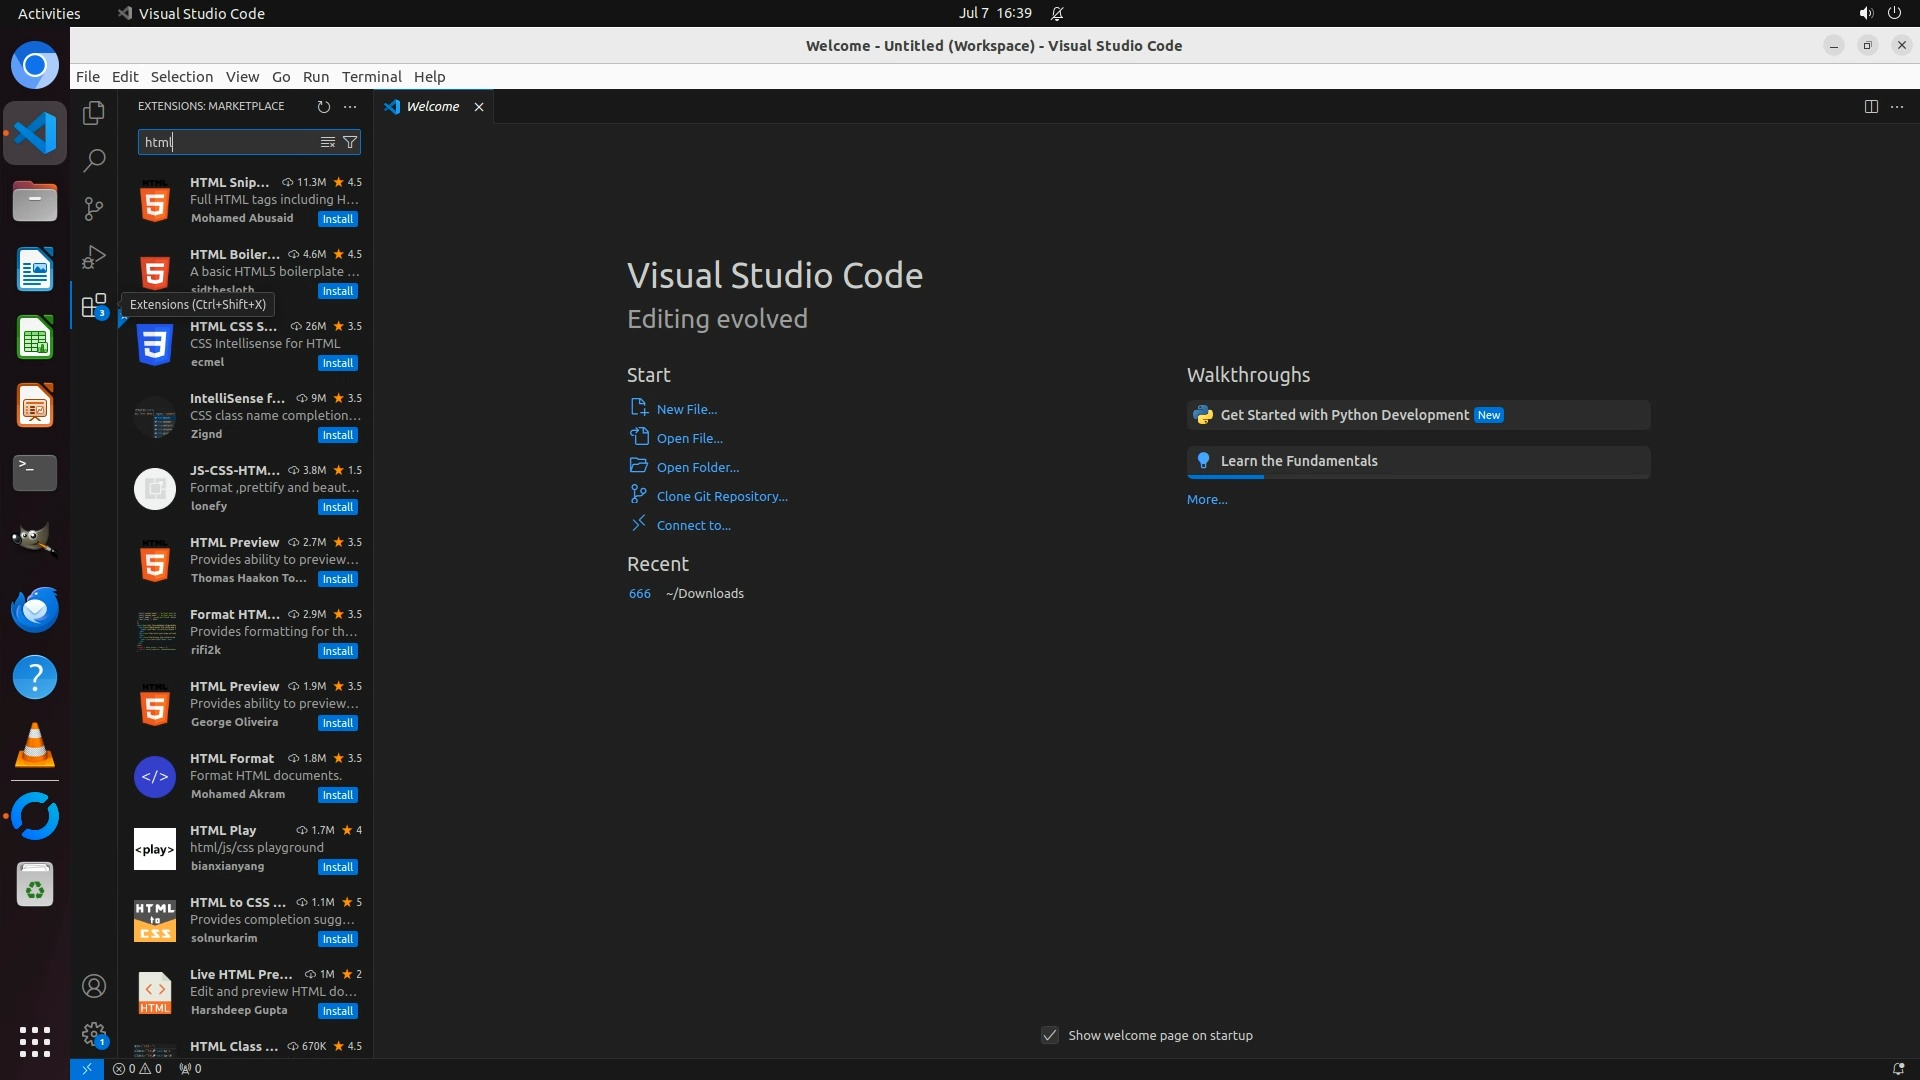Open Extensions panel more actions menu
This screenshot has height=1080, width=1920.
click(x=350, y=106)
